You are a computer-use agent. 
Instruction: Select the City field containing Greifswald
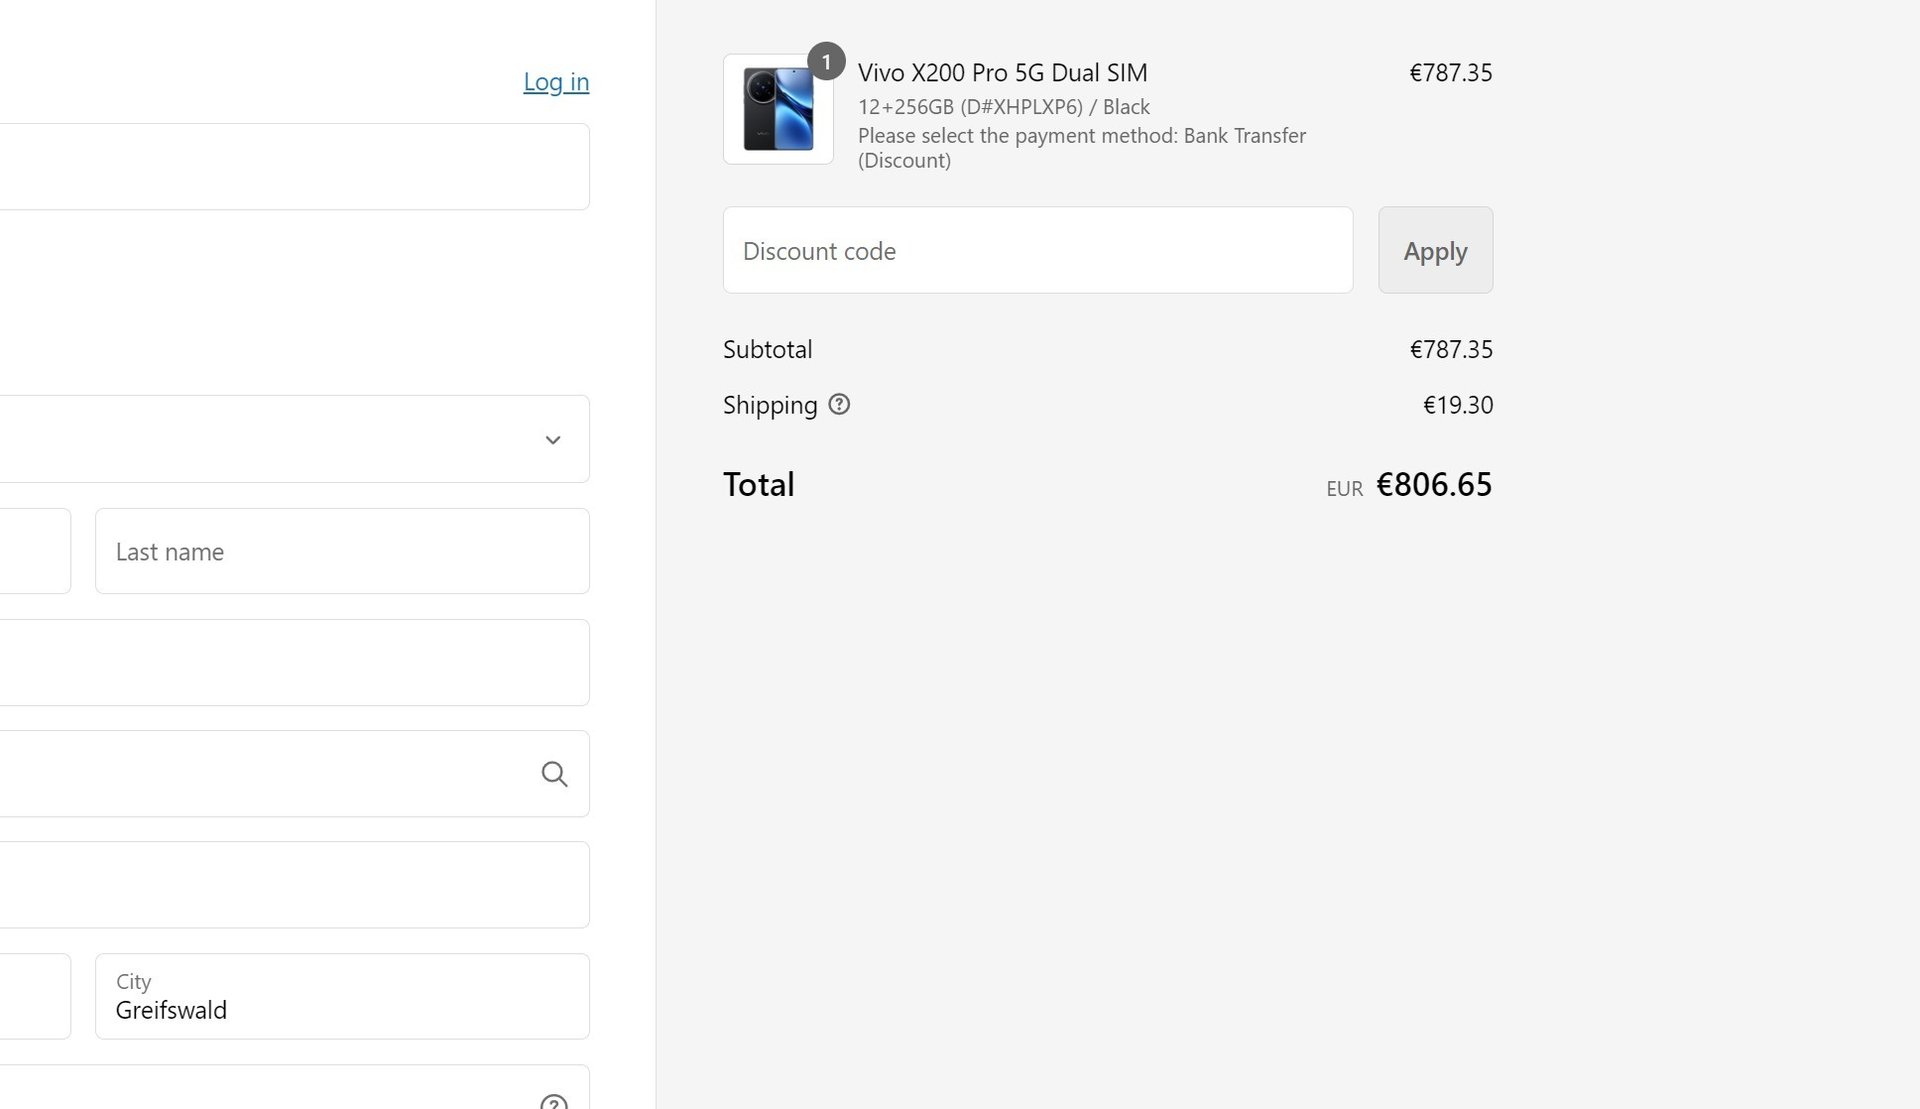(342, 997)
